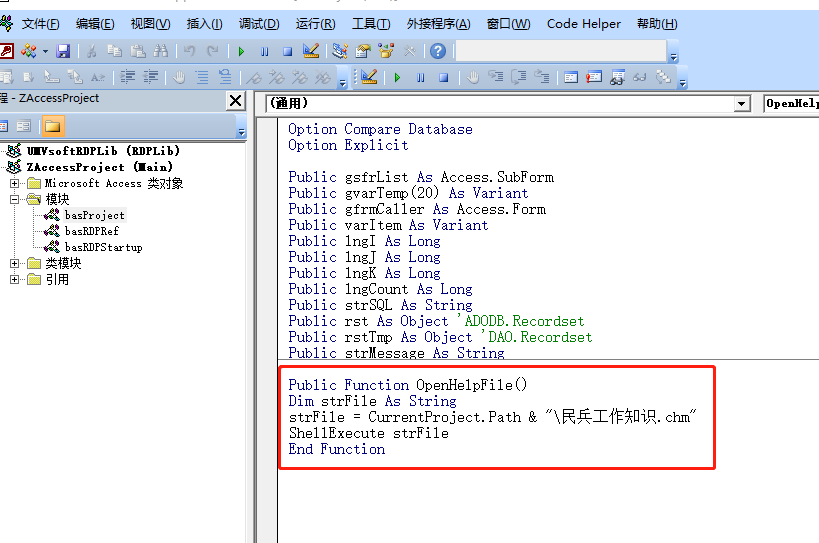Open the 窗口(W) menu
The width and height of the screenshot is (819, 543).
tap(508, 24)
